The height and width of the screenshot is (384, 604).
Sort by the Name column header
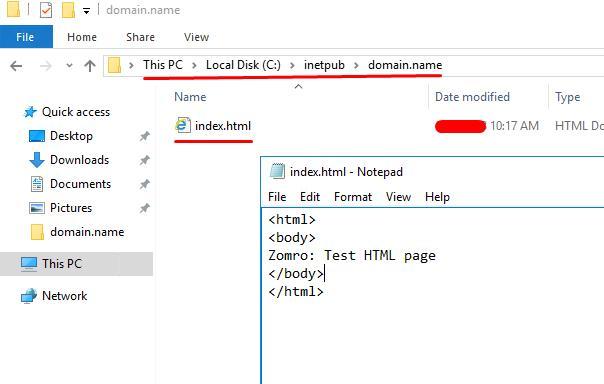coord(190,97)
